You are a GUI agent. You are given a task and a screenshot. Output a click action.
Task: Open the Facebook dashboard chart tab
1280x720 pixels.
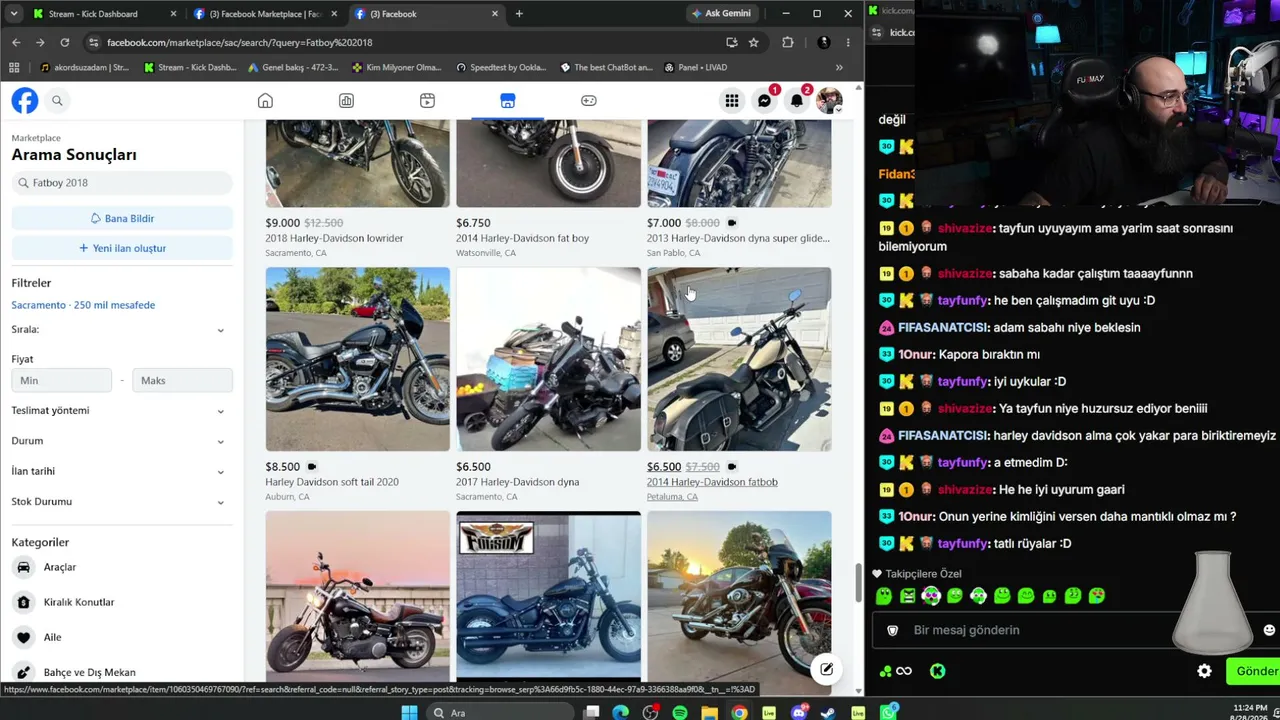click(346, 101)
